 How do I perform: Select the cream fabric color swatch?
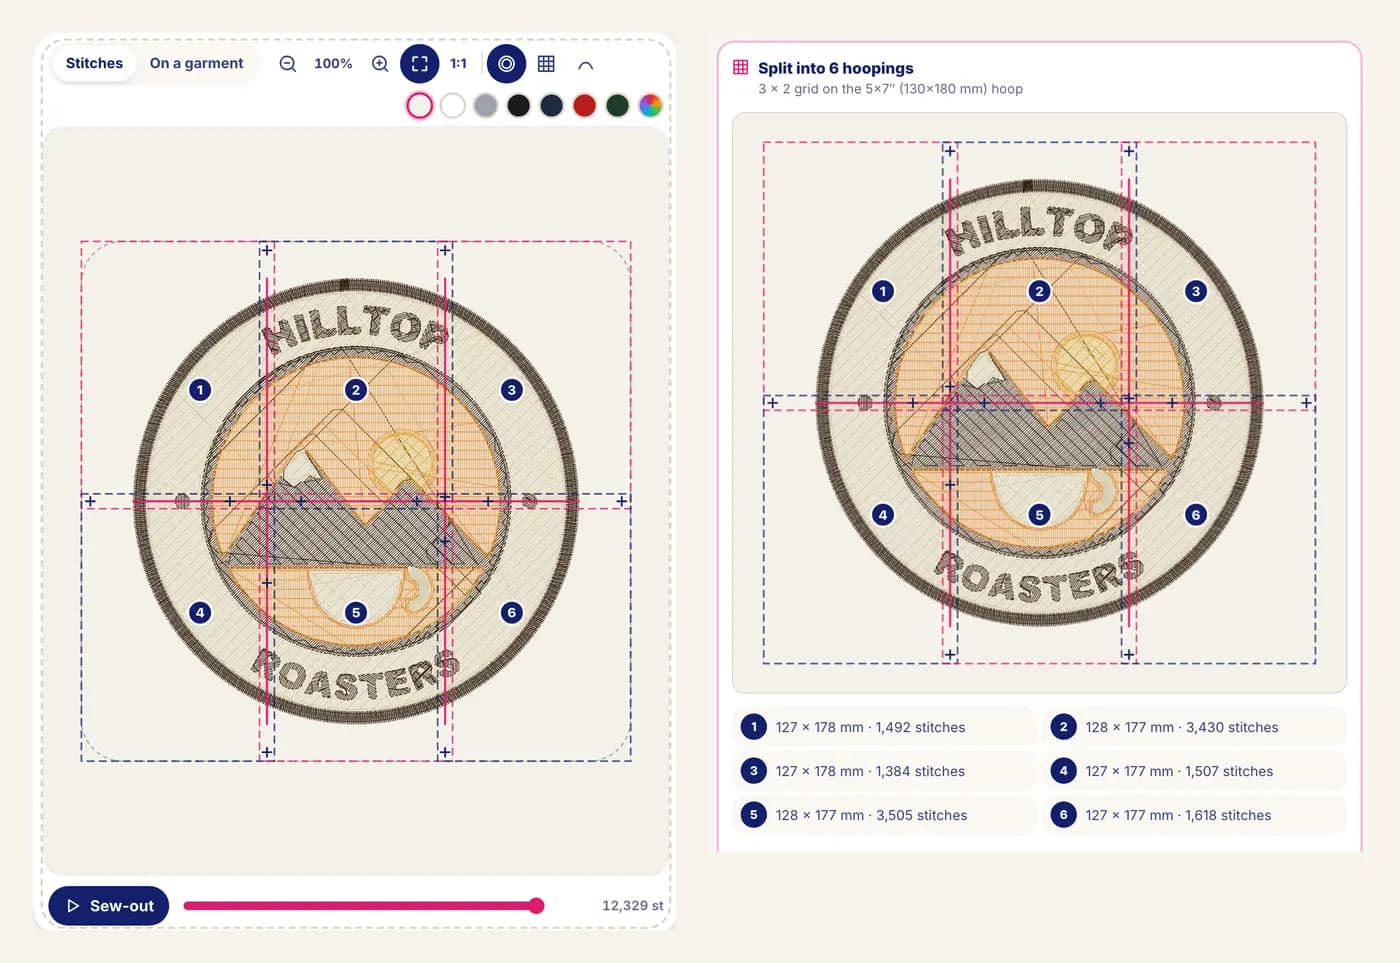pos(420,105)
